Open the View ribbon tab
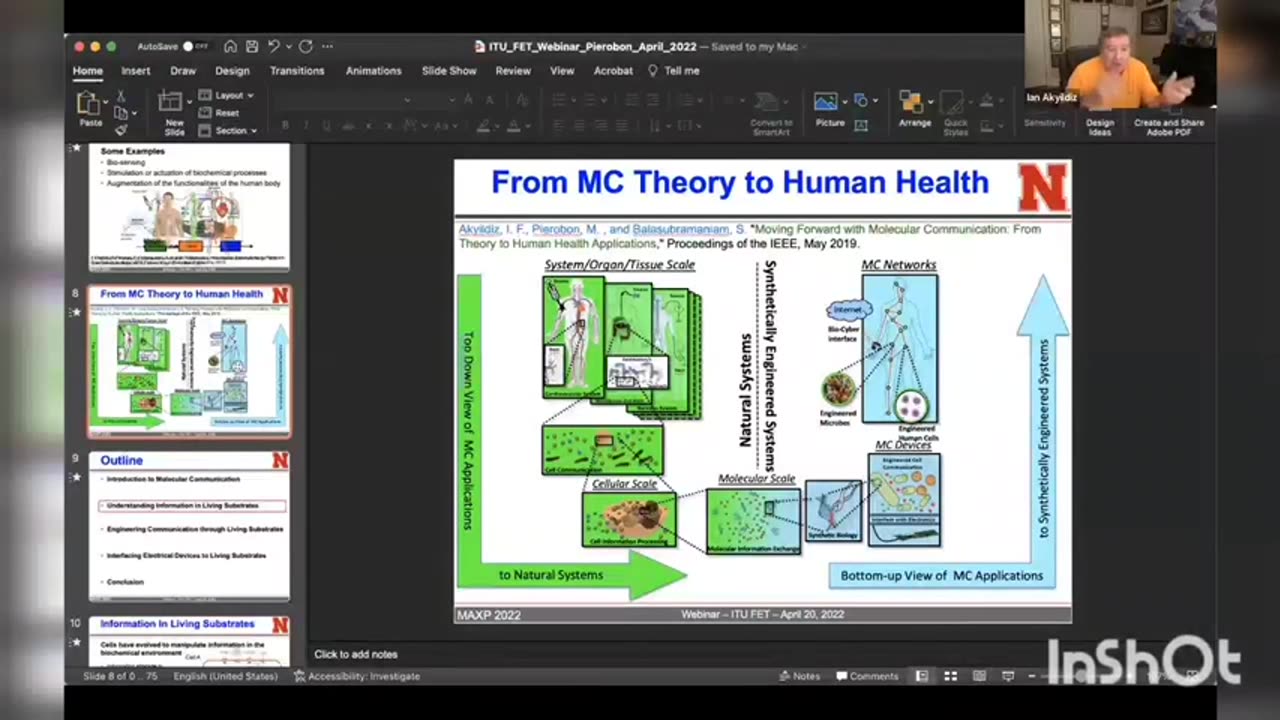Image resolution: width=1280 pixels, height=720 pixels. (562, 71)
